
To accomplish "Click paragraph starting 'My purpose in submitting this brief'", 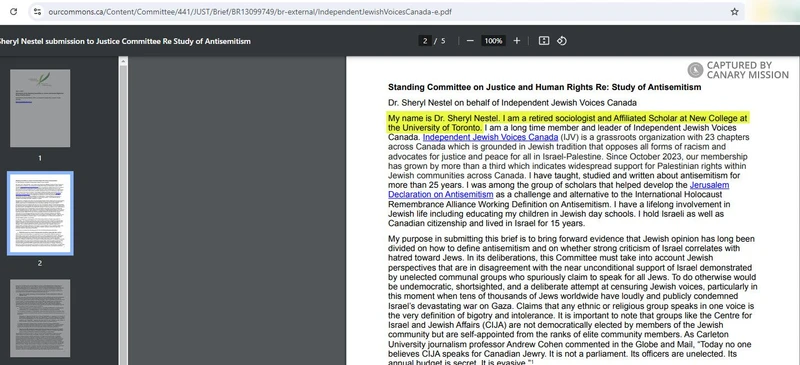I will click(x=573, y=301).
